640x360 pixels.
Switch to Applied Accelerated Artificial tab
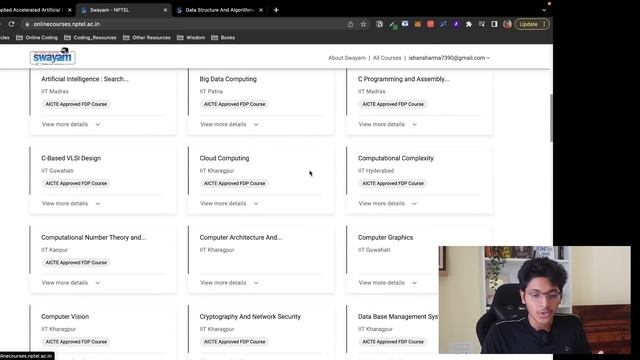point(37,10)
